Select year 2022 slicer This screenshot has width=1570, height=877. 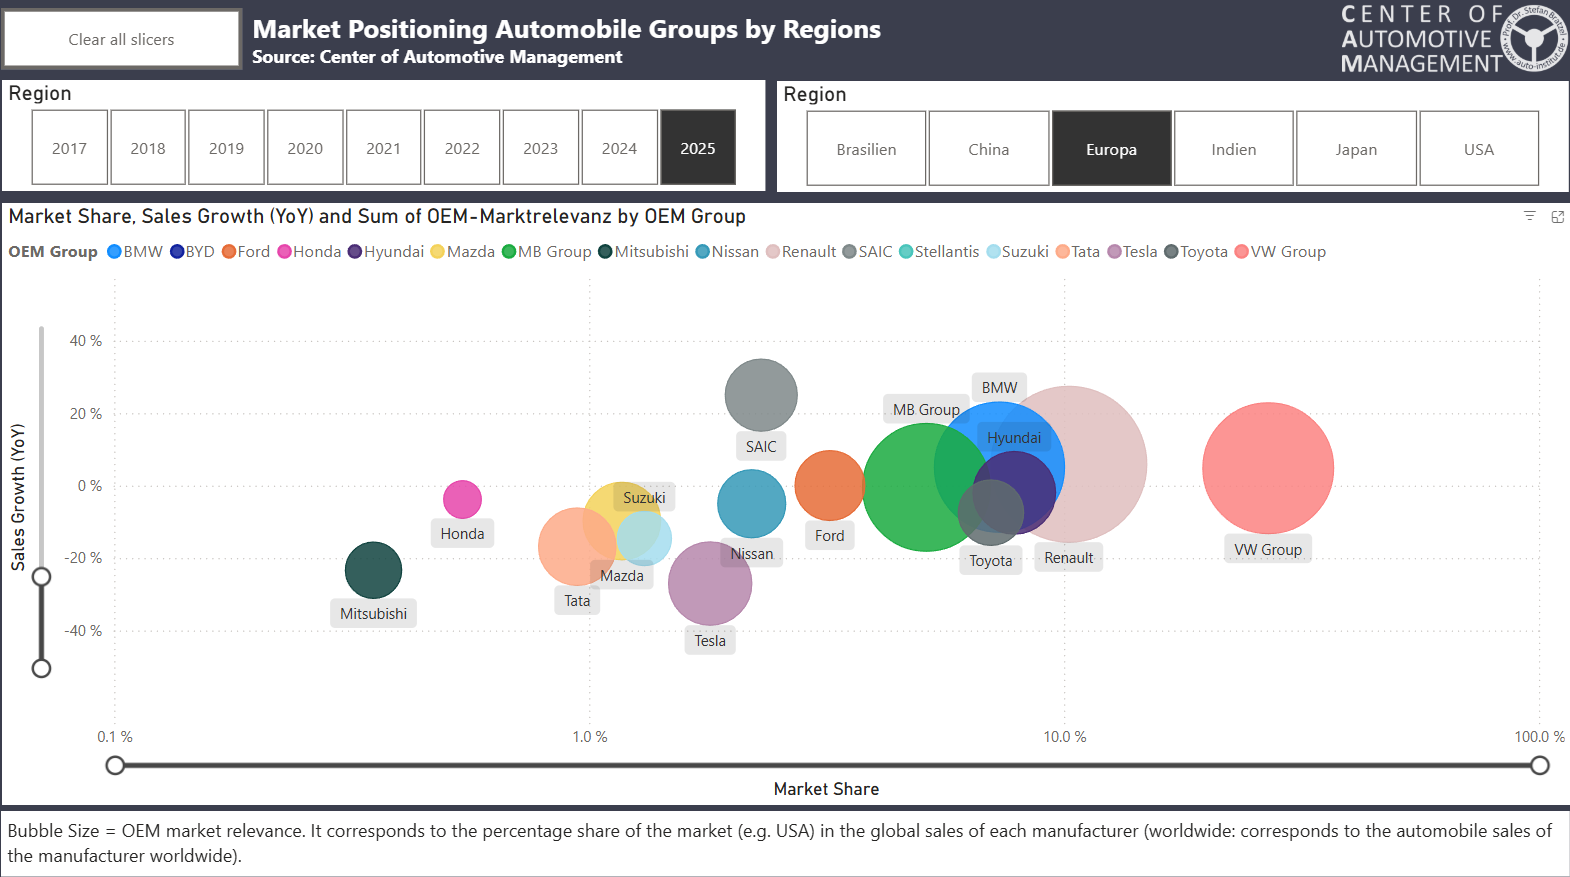point(462,148)
